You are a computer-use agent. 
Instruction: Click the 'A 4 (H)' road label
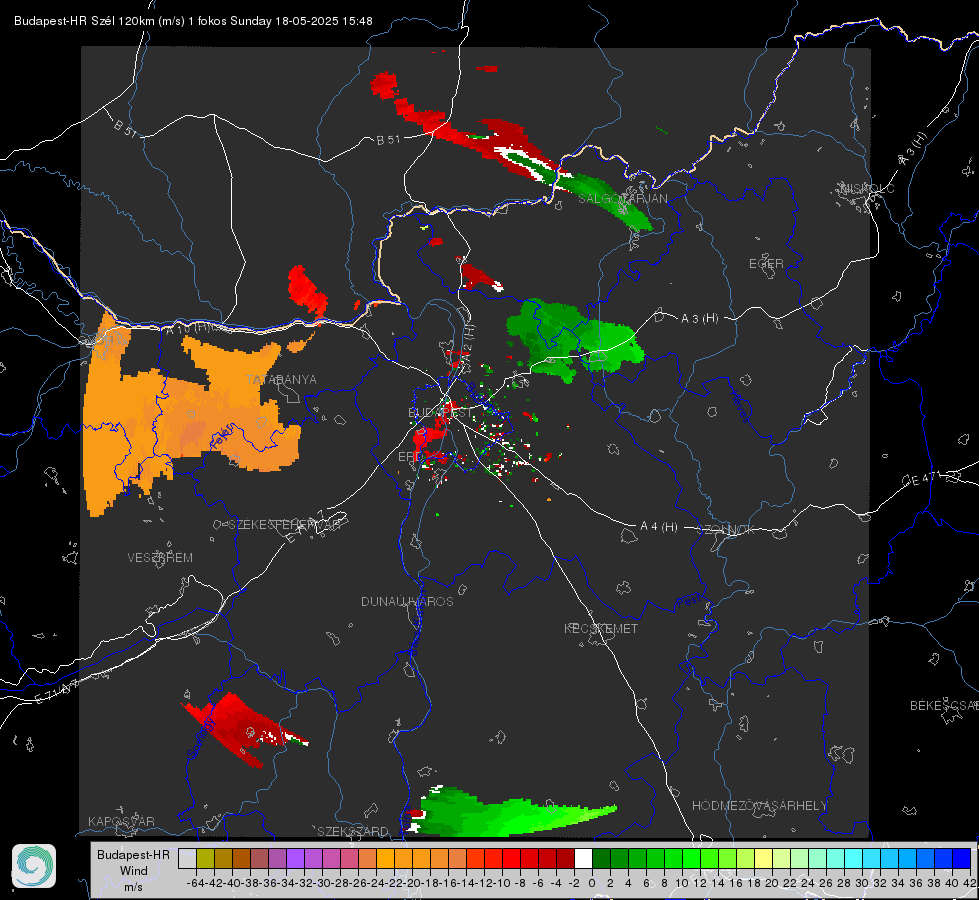pyautogui.click(x=659, y=527)
